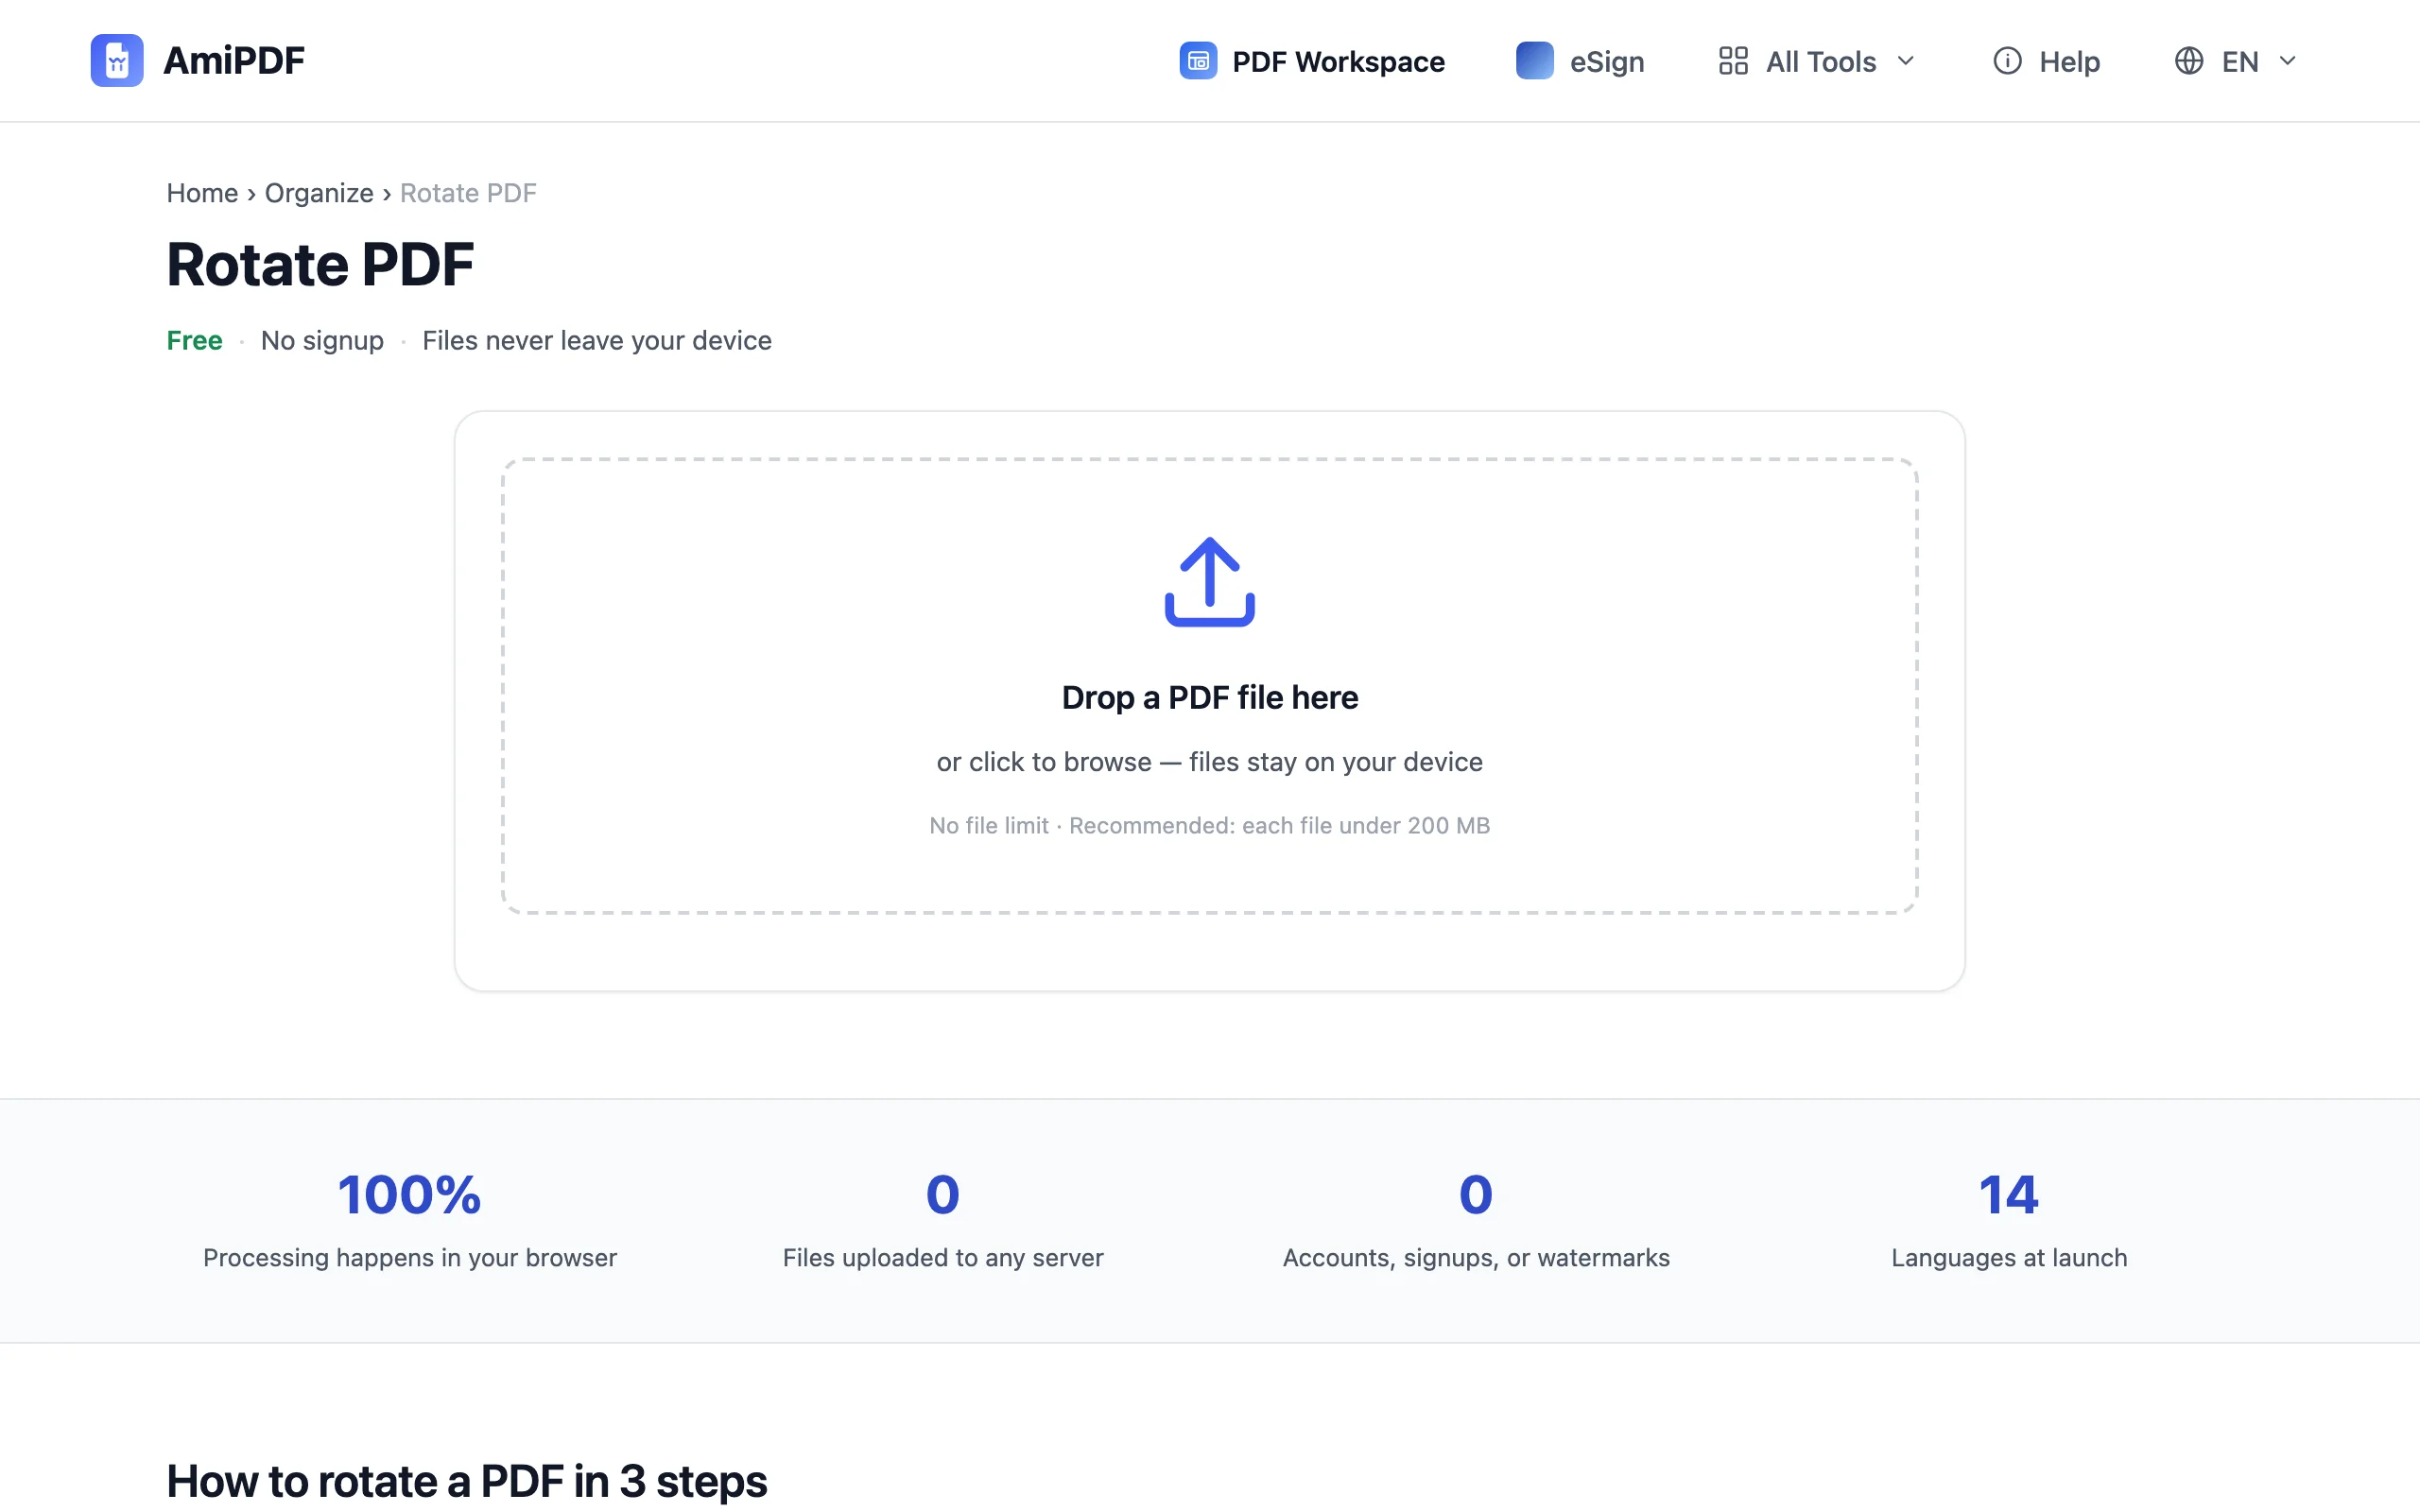The image size is (2420, 1512).
Task: Click the globe language icon
Action: point(2189,61)
